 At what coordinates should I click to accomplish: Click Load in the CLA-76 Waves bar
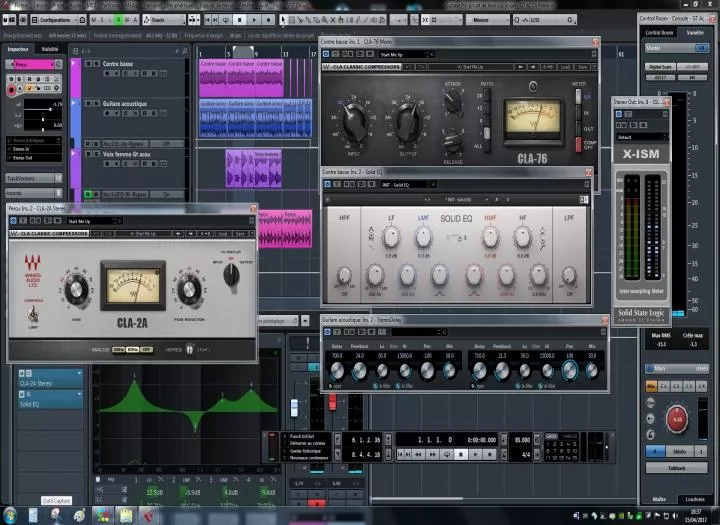(565, 67)
